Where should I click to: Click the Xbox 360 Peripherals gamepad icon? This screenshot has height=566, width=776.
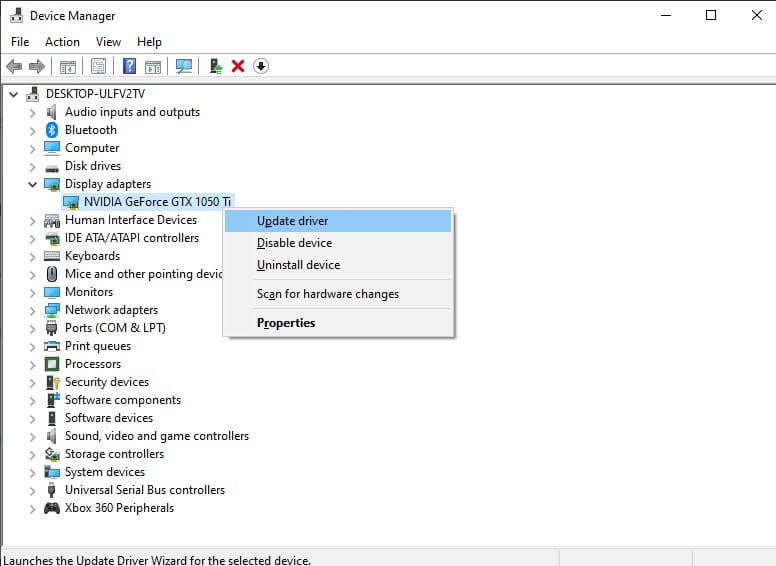coord(52,508)
